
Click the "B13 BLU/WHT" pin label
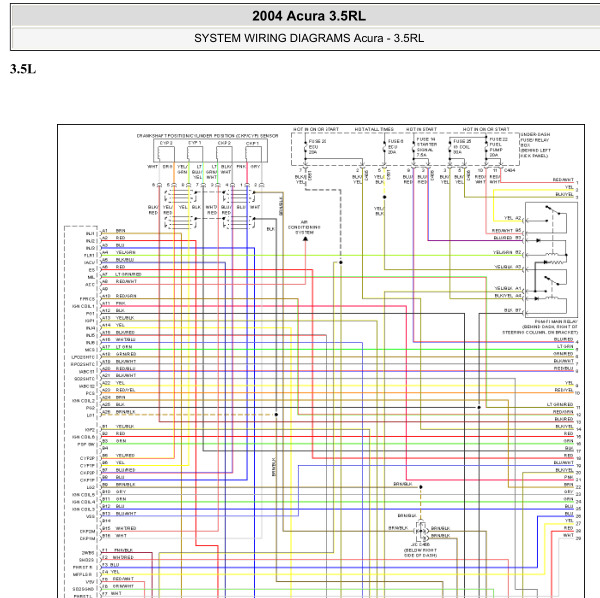point(119,514)
